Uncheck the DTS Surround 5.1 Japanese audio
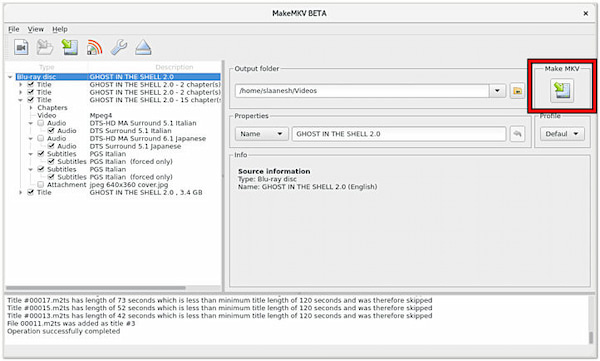Viewport: 600px width, 361px height. click(51, 146)
